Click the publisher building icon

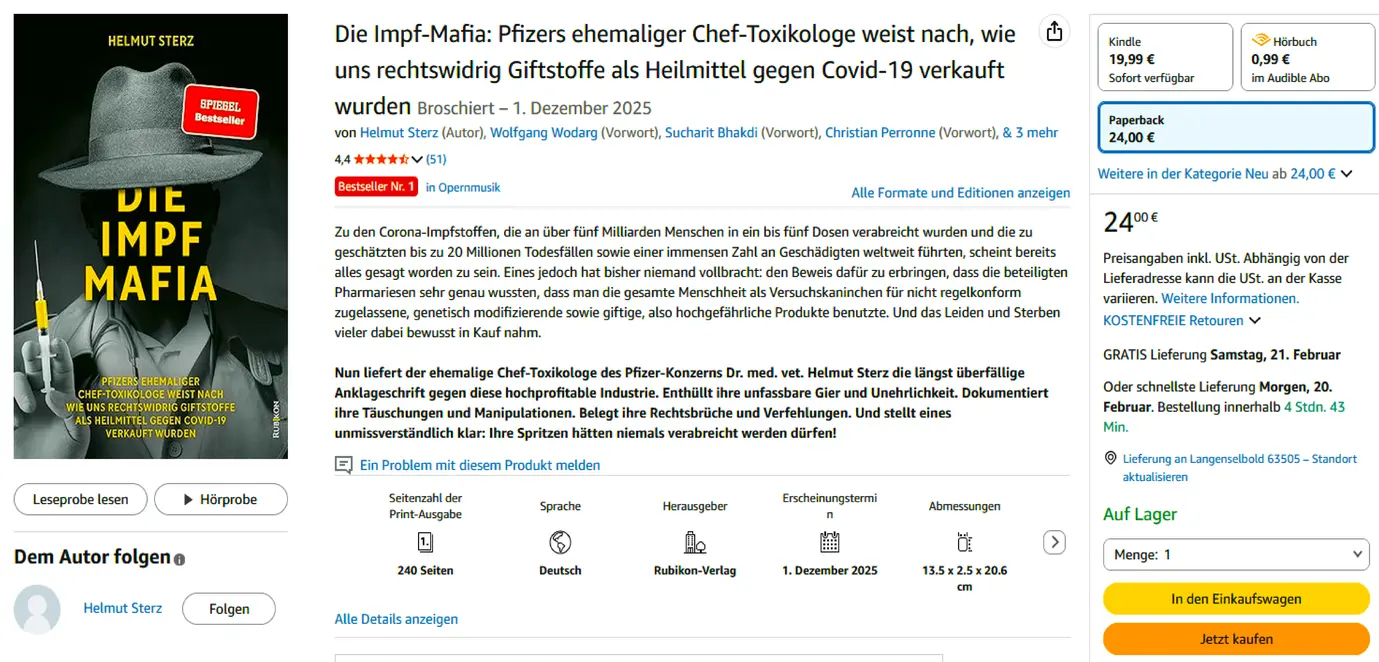tap(695, 542)
